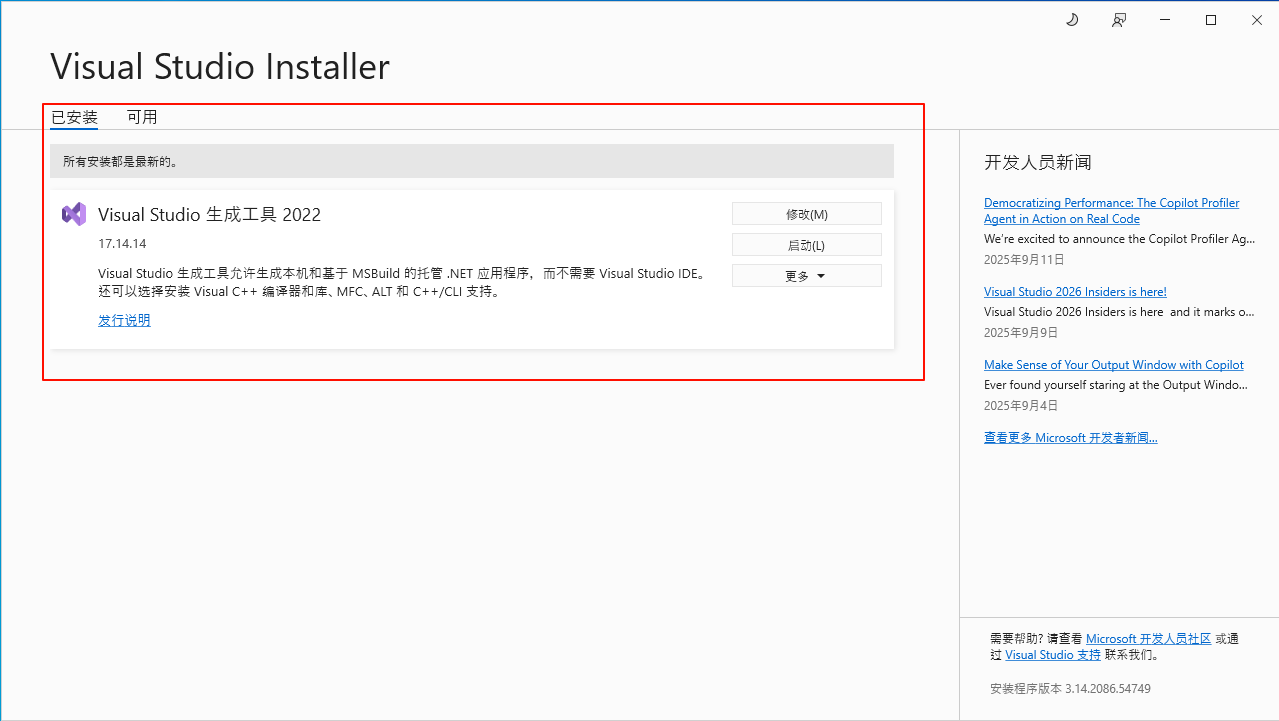Open Make Sense of Your Output Window link
The image size is (1279, 721).
tap(1114, 365)
